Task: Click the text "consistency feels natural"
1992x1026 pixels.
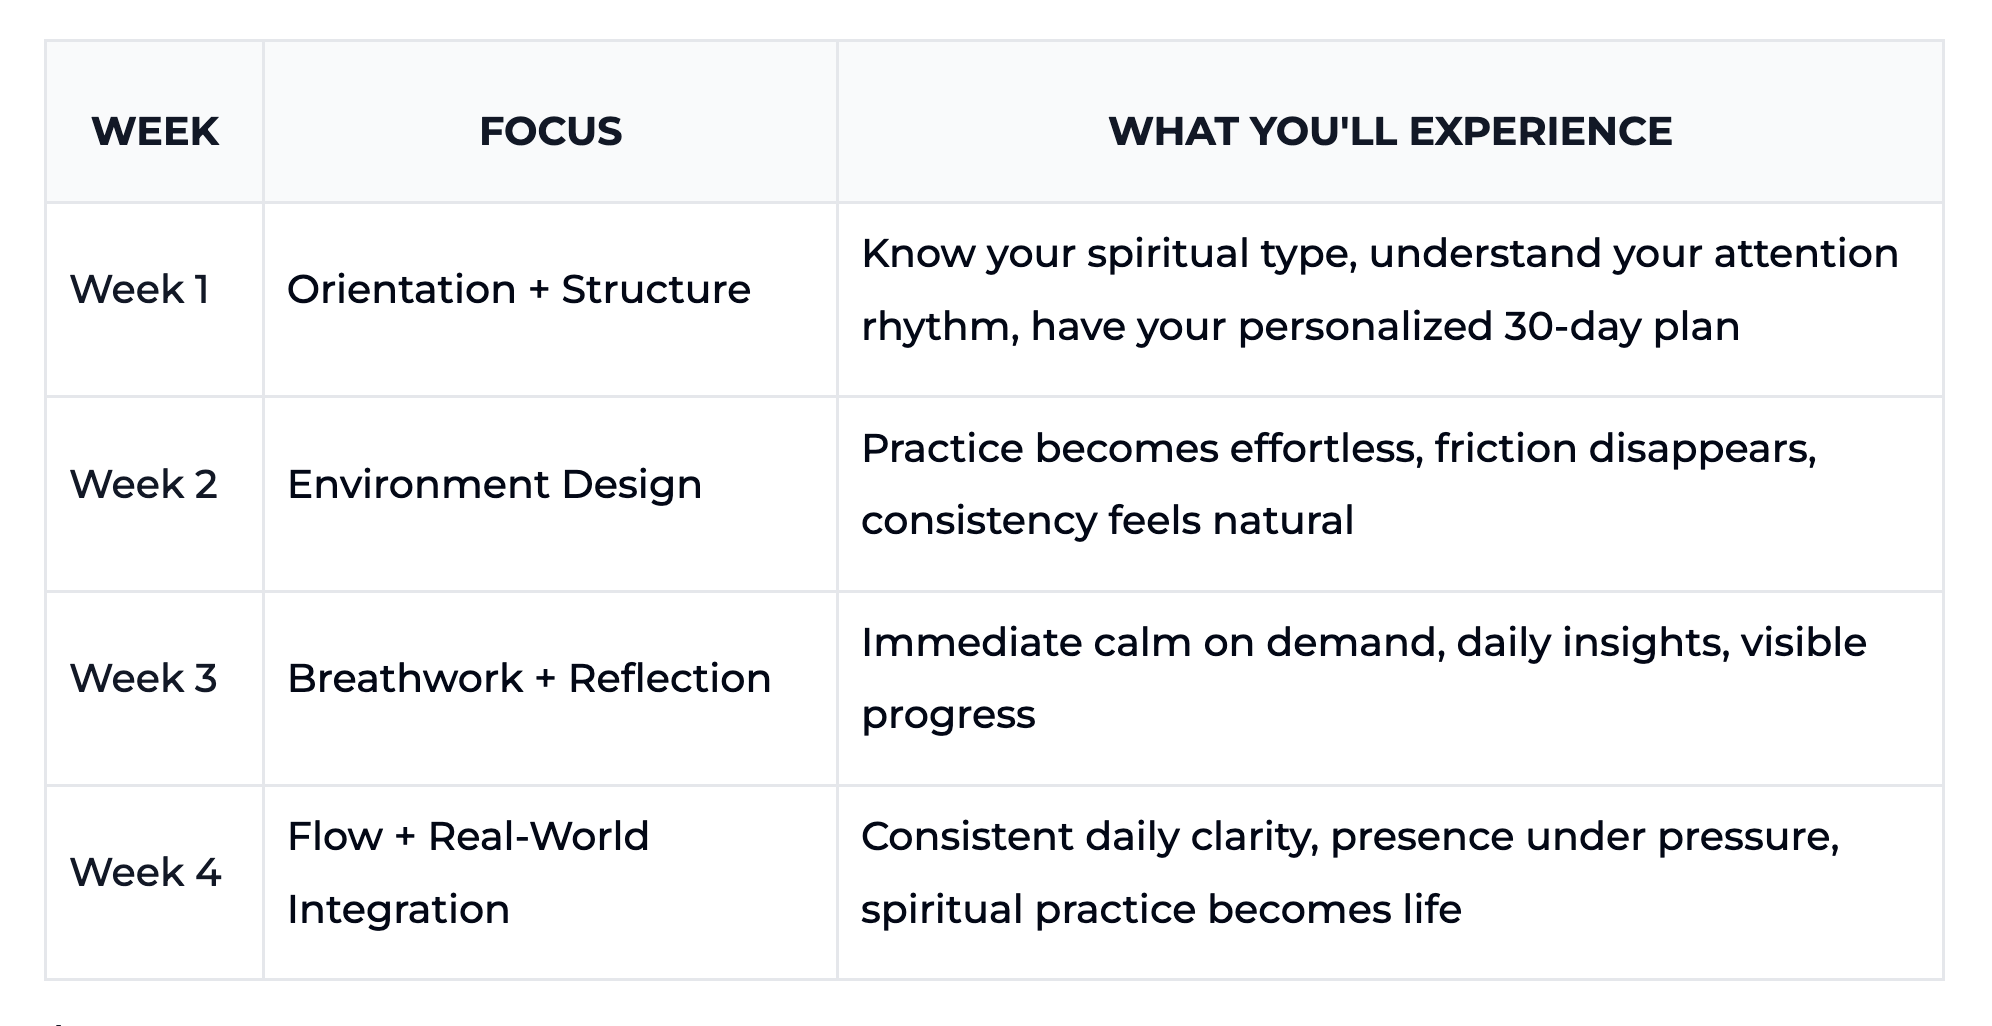Action: click(1107, 521)
